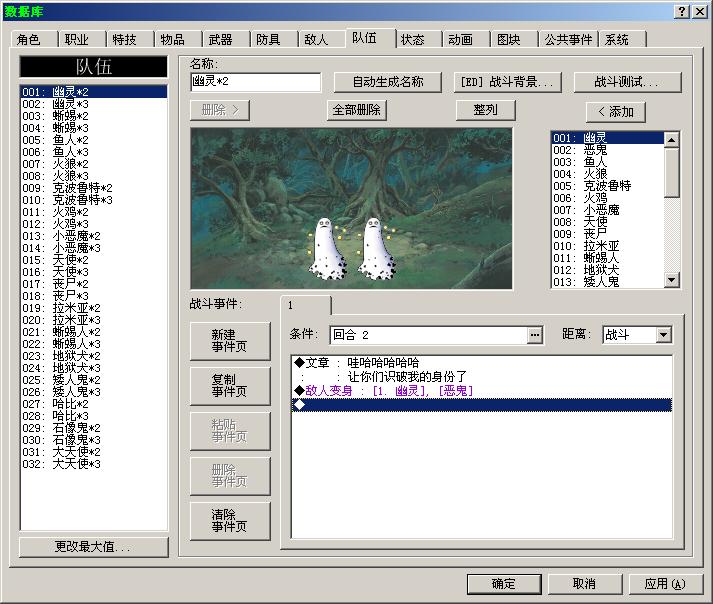713x604 pixels.
Task: Click the [ED] 战斗背景 button
Action: click(x=507, y=82)
